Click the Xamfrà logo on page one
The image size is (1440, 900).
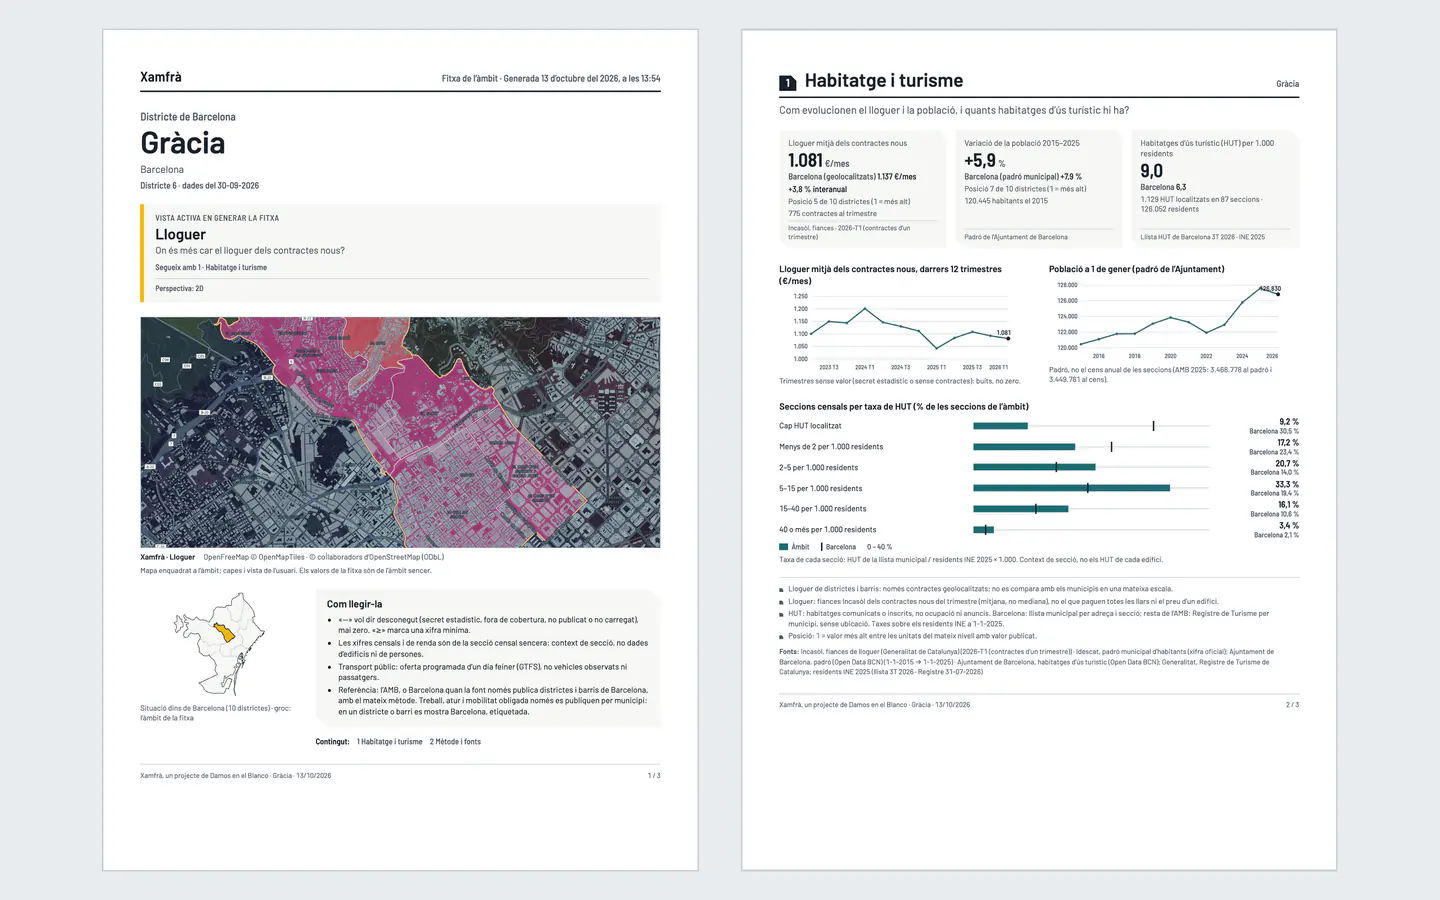point(161,77)
